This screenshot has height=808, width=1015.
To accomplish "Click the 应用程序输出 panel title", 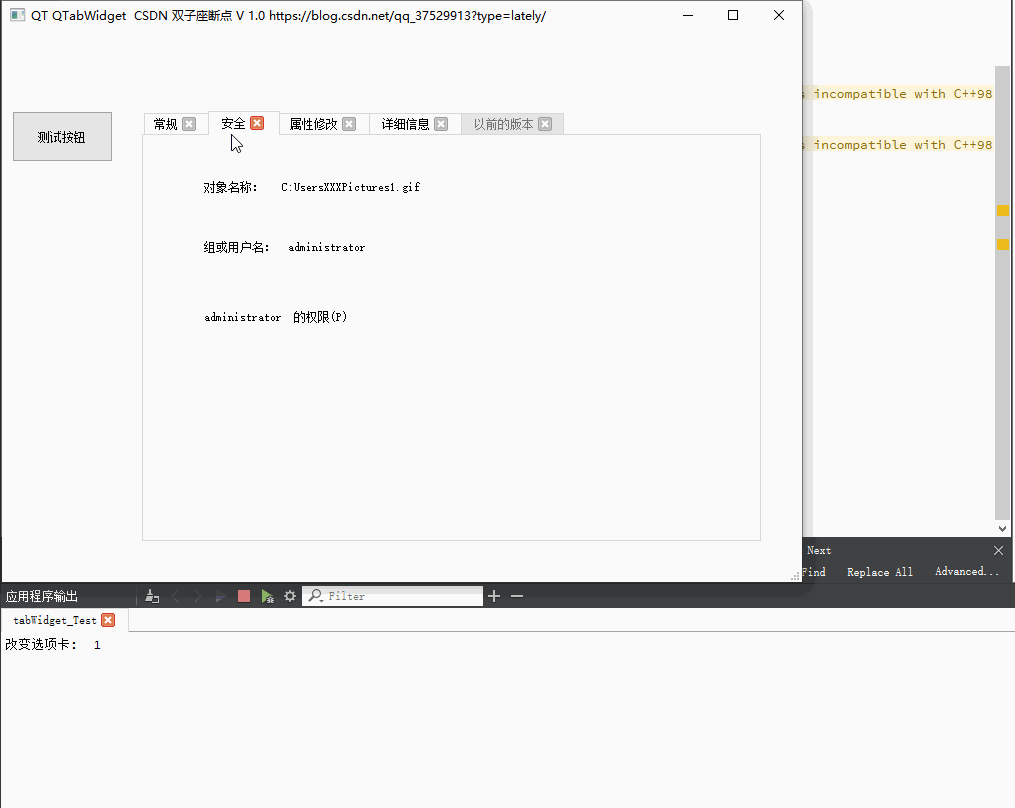I will click(x=41, y=596).
